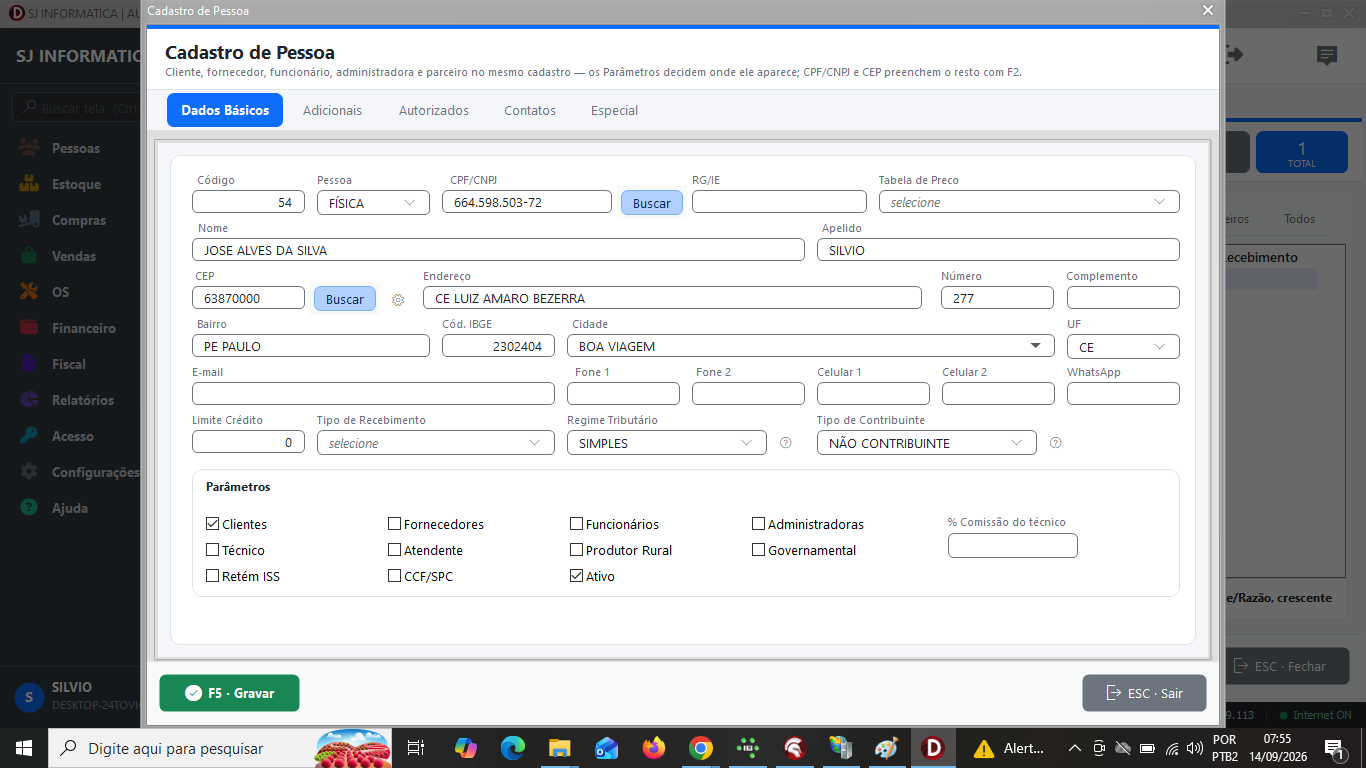Open the Cidade dropdown showing BOA VIAGEM
This screenshot has width=1366, height=768.
pos(810,346)
